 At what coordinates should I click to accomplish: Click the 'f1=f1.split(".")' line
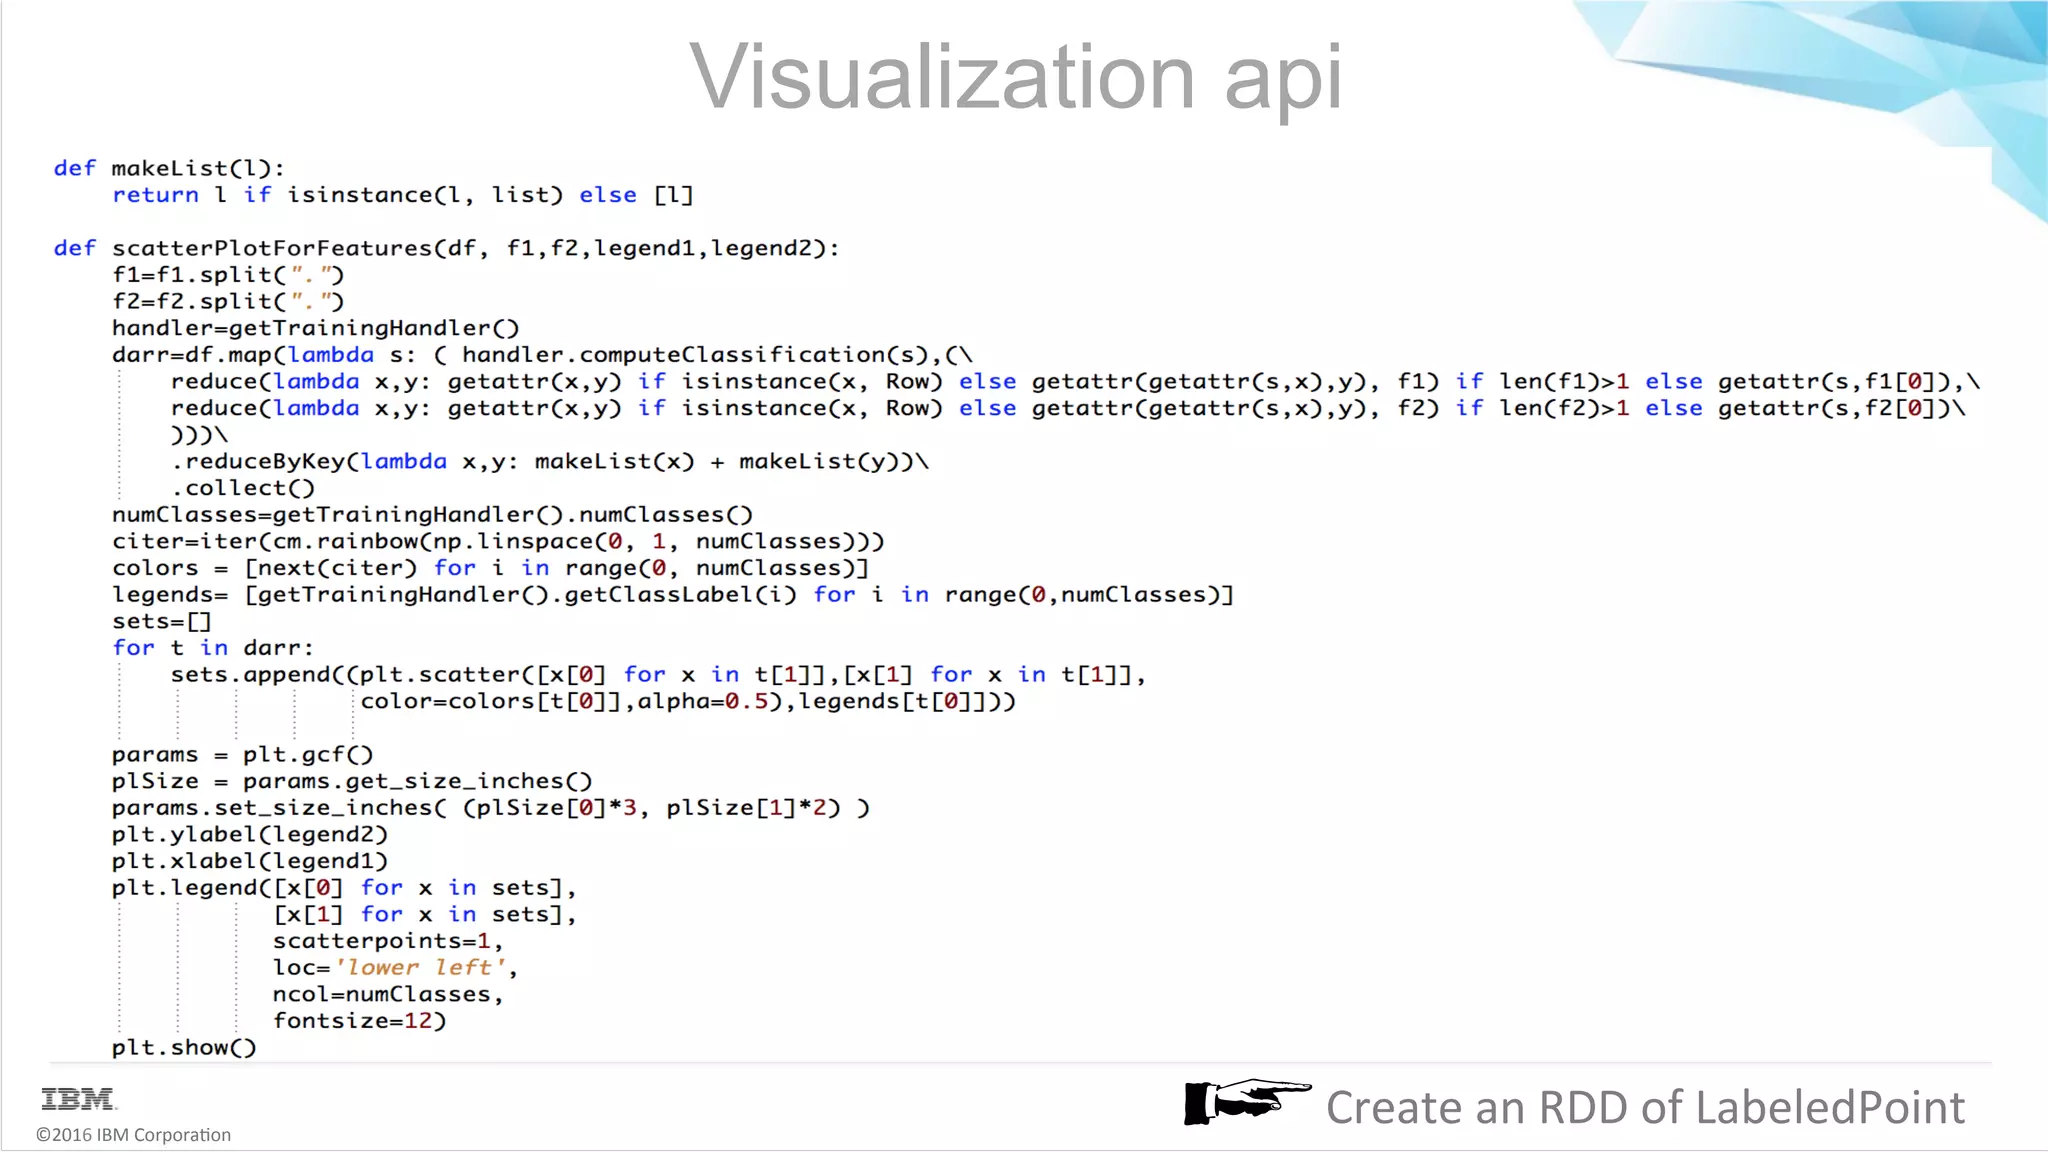(228, 275)
